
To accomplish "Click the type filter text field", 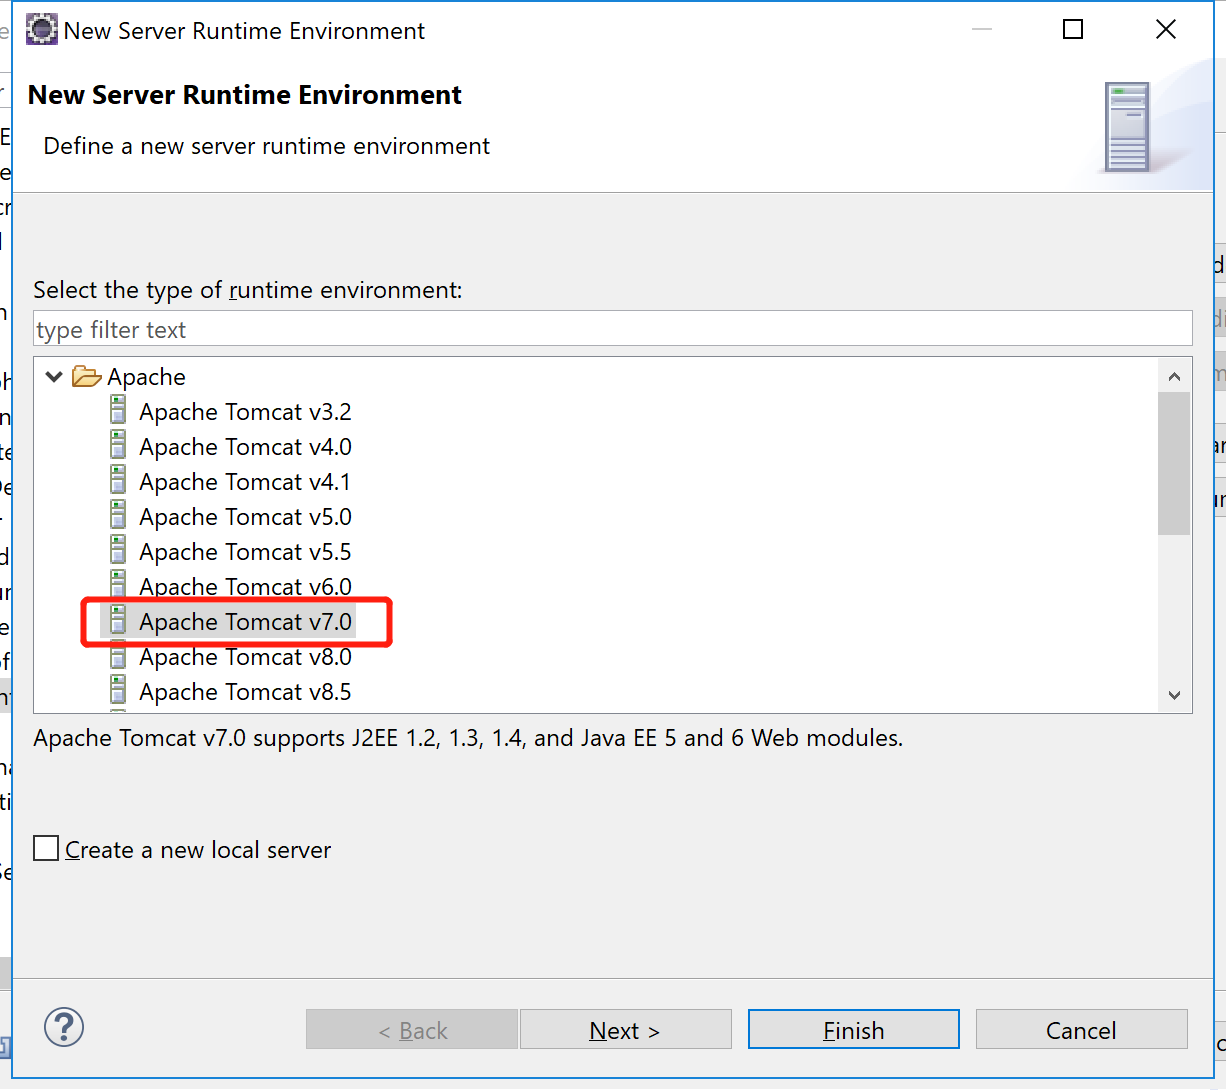I will 612,329.
